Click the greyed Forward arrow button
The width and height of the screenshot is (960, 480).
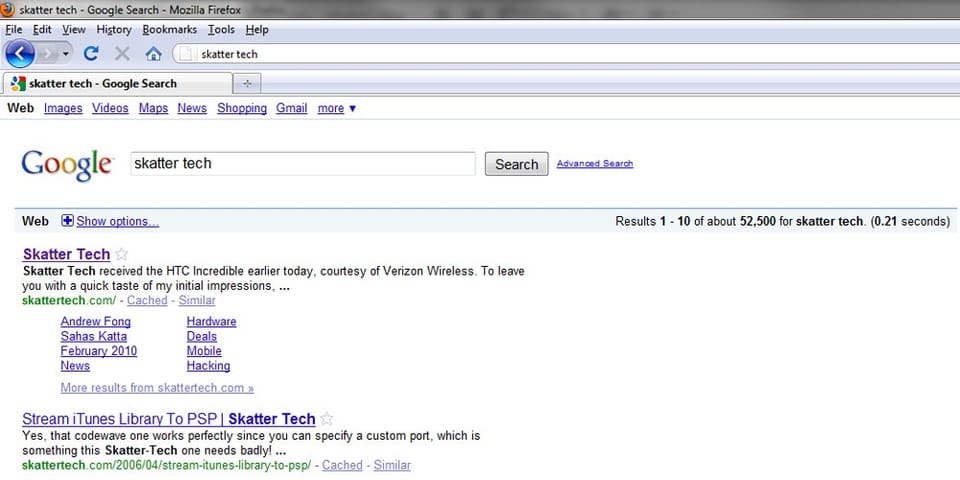(47, 54)
